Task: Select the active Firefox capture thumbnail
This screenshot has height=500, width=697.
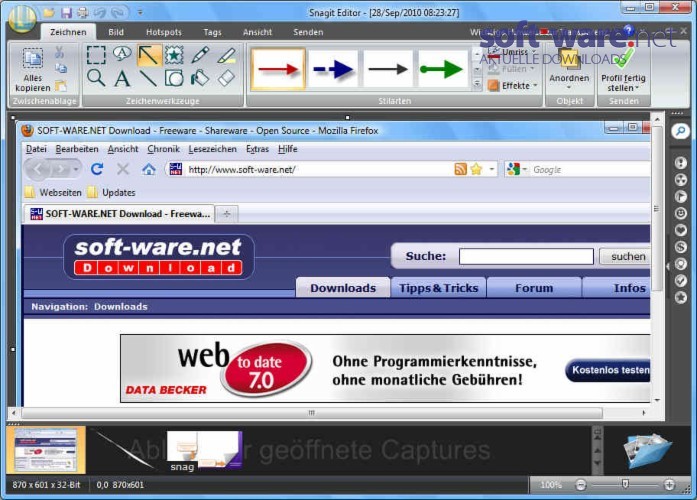Action: [46, 450]
